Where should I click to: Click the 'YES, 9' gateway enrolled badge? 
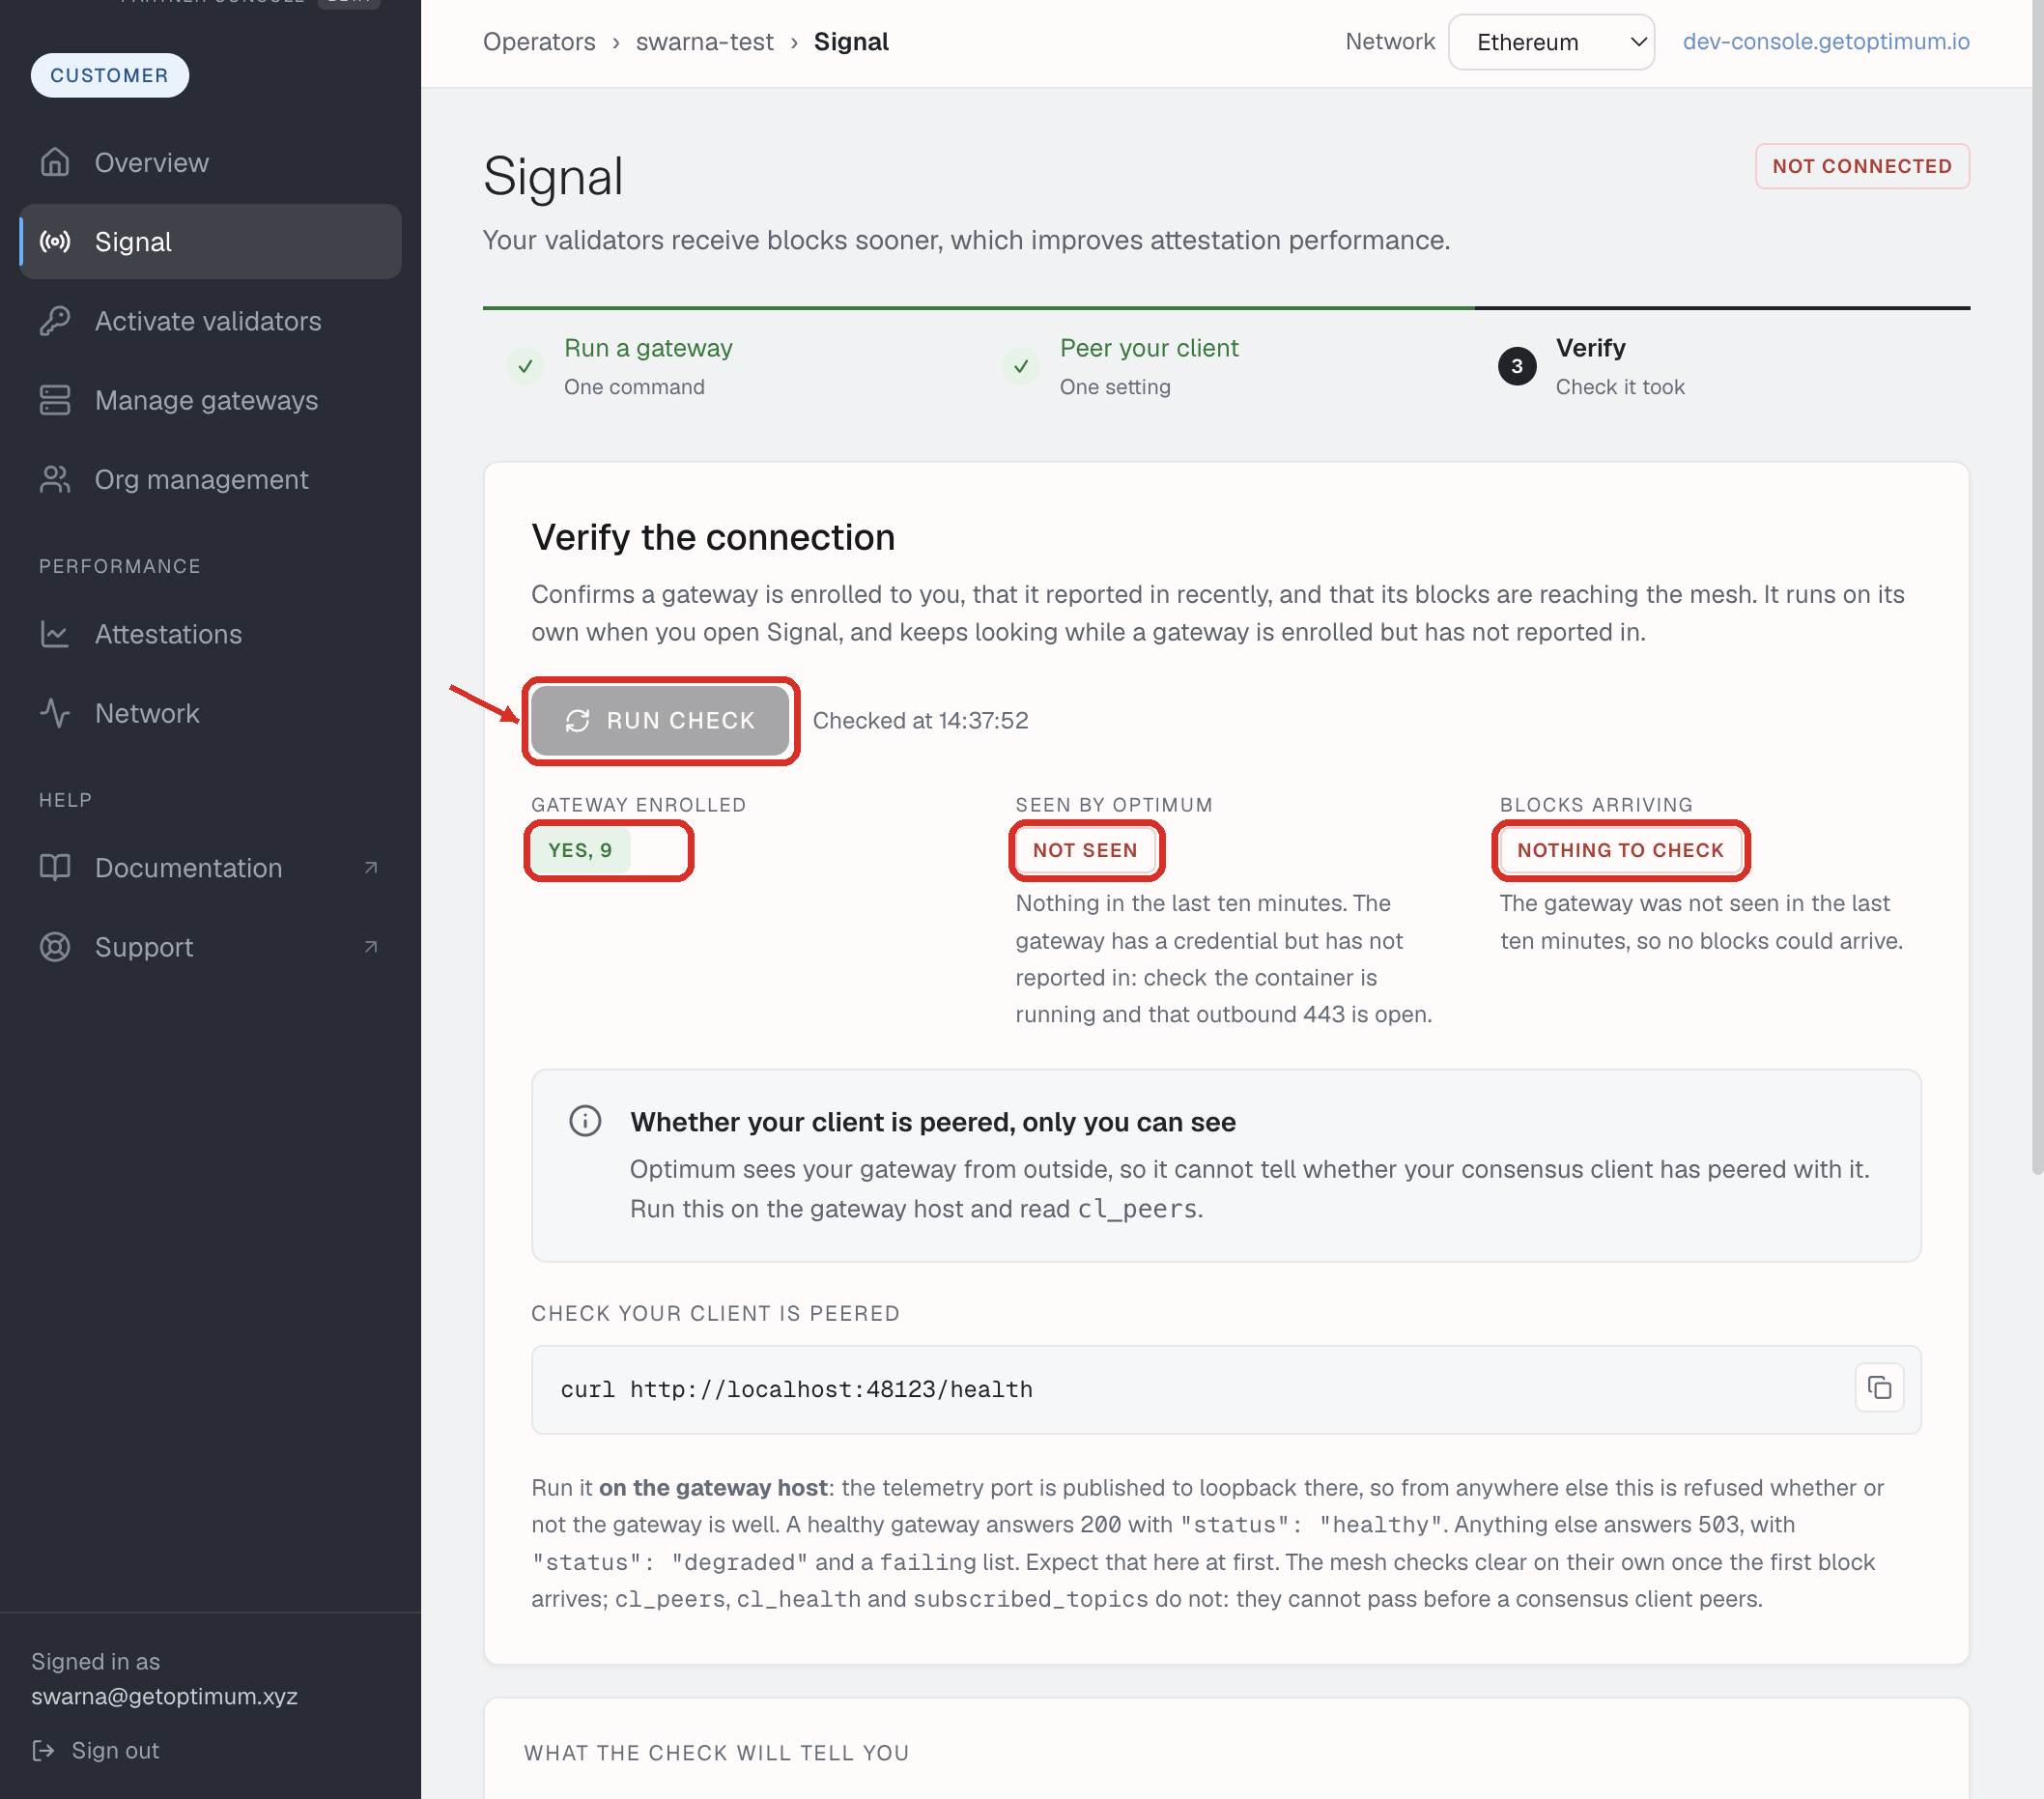pos(580,850)
